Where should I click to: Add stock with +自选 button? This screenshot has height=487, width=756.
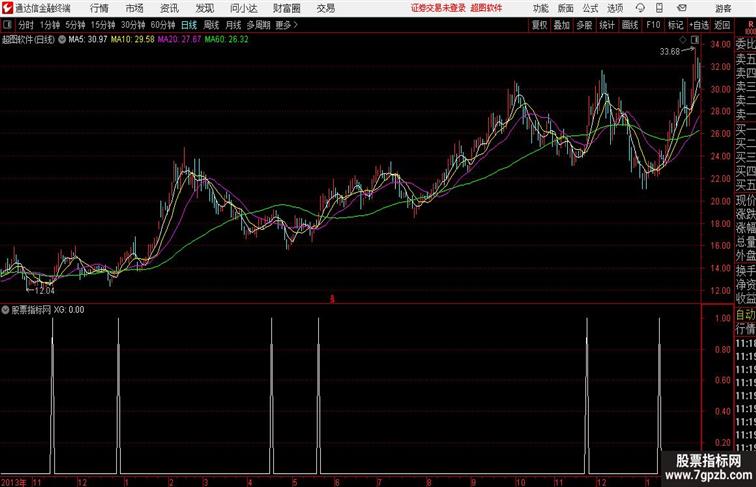coord(699,25)
